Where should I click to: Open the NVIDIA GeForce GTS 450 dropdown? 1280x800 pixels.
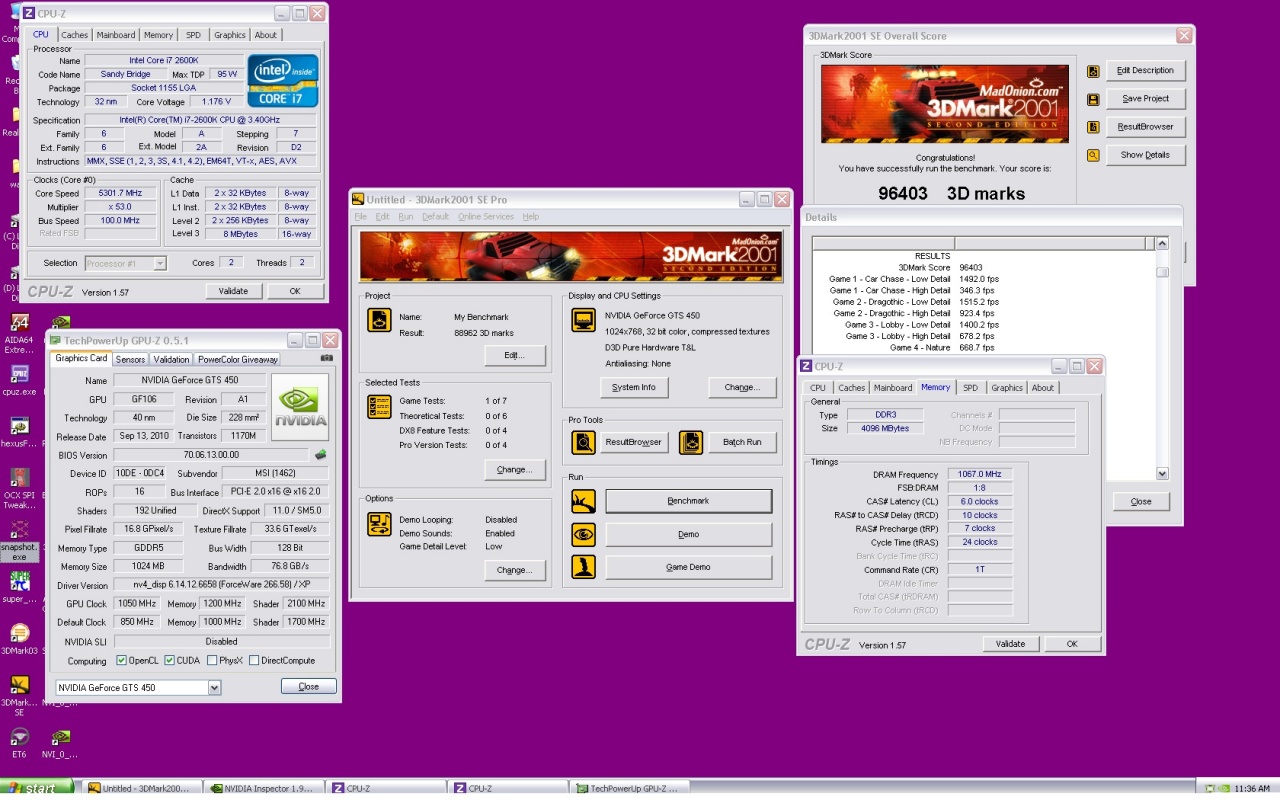pyautogui.click(x=214, y=688)
